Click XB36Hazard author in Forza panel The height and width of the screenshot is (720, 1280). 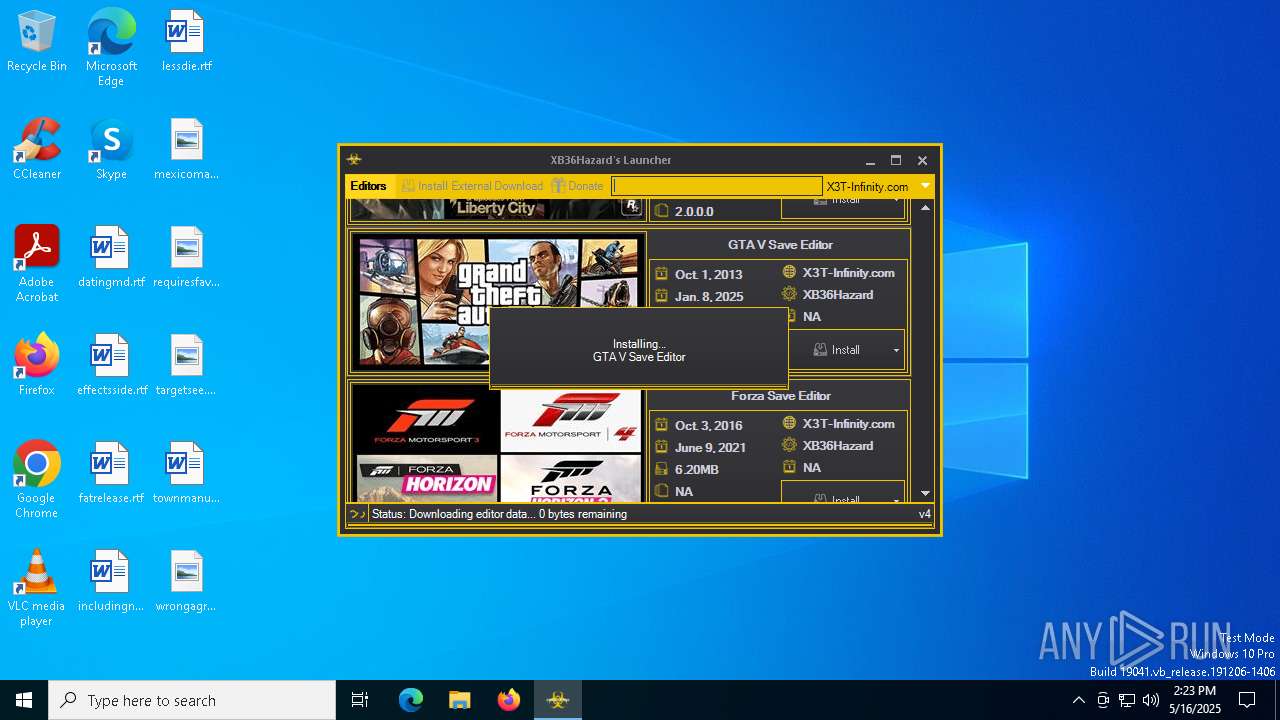(838, 446)
